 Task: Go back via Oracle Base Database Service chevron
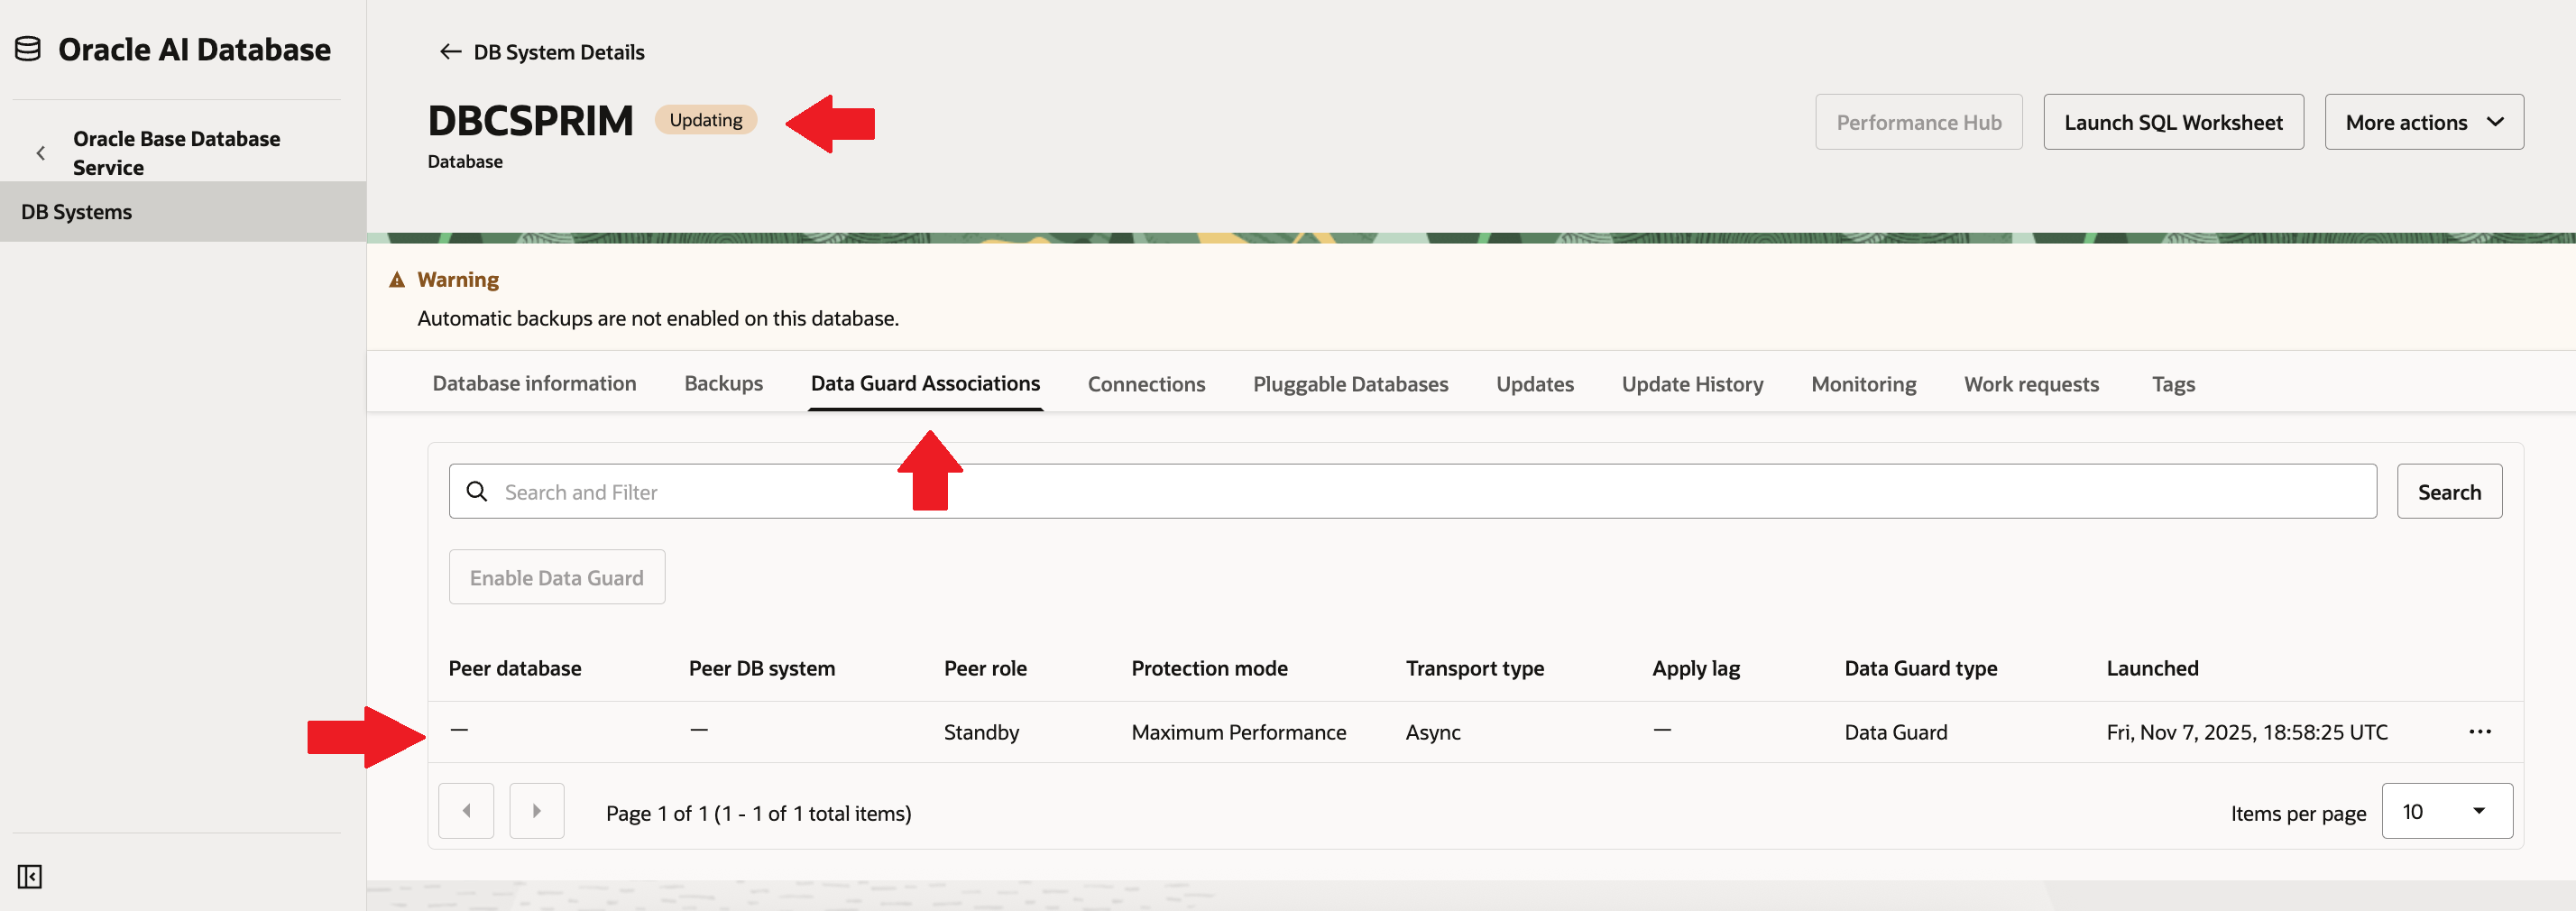[41, 153]
